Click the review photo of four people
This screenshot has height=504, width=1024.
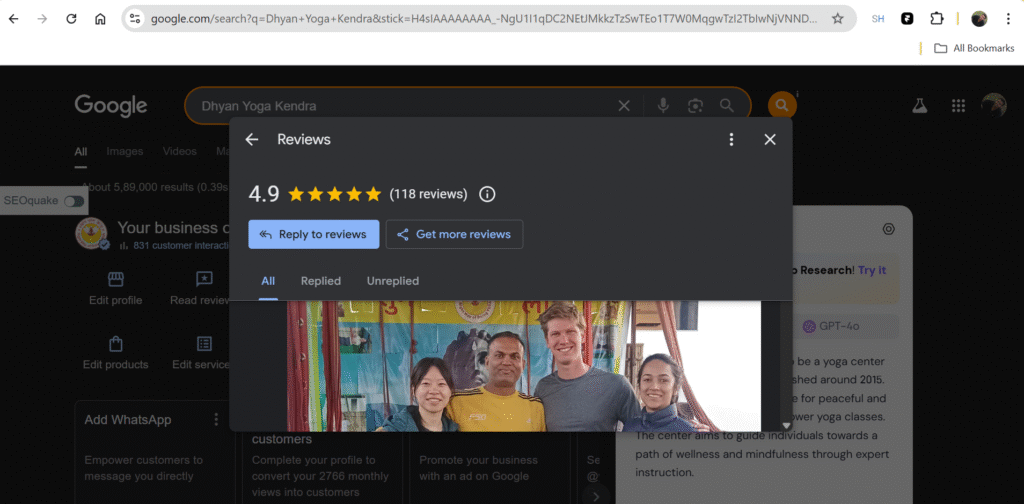click(x=524, y=365)
